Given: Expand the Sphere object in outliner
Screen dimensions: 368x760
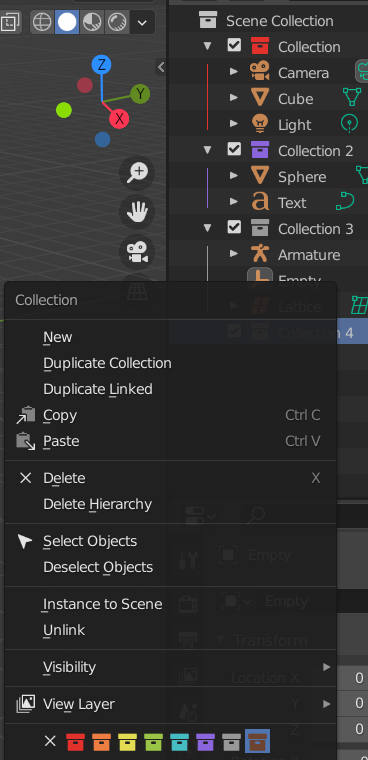Looking at the screenshot, I should tap(234, 176).
